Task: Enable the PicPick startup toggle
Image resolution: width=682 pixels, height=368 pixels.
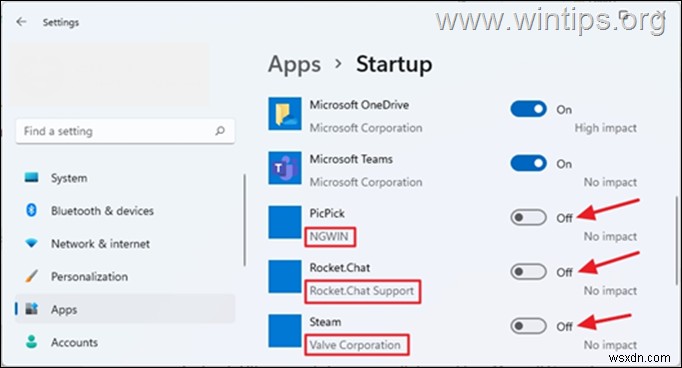Action: (x=528, y=217)
